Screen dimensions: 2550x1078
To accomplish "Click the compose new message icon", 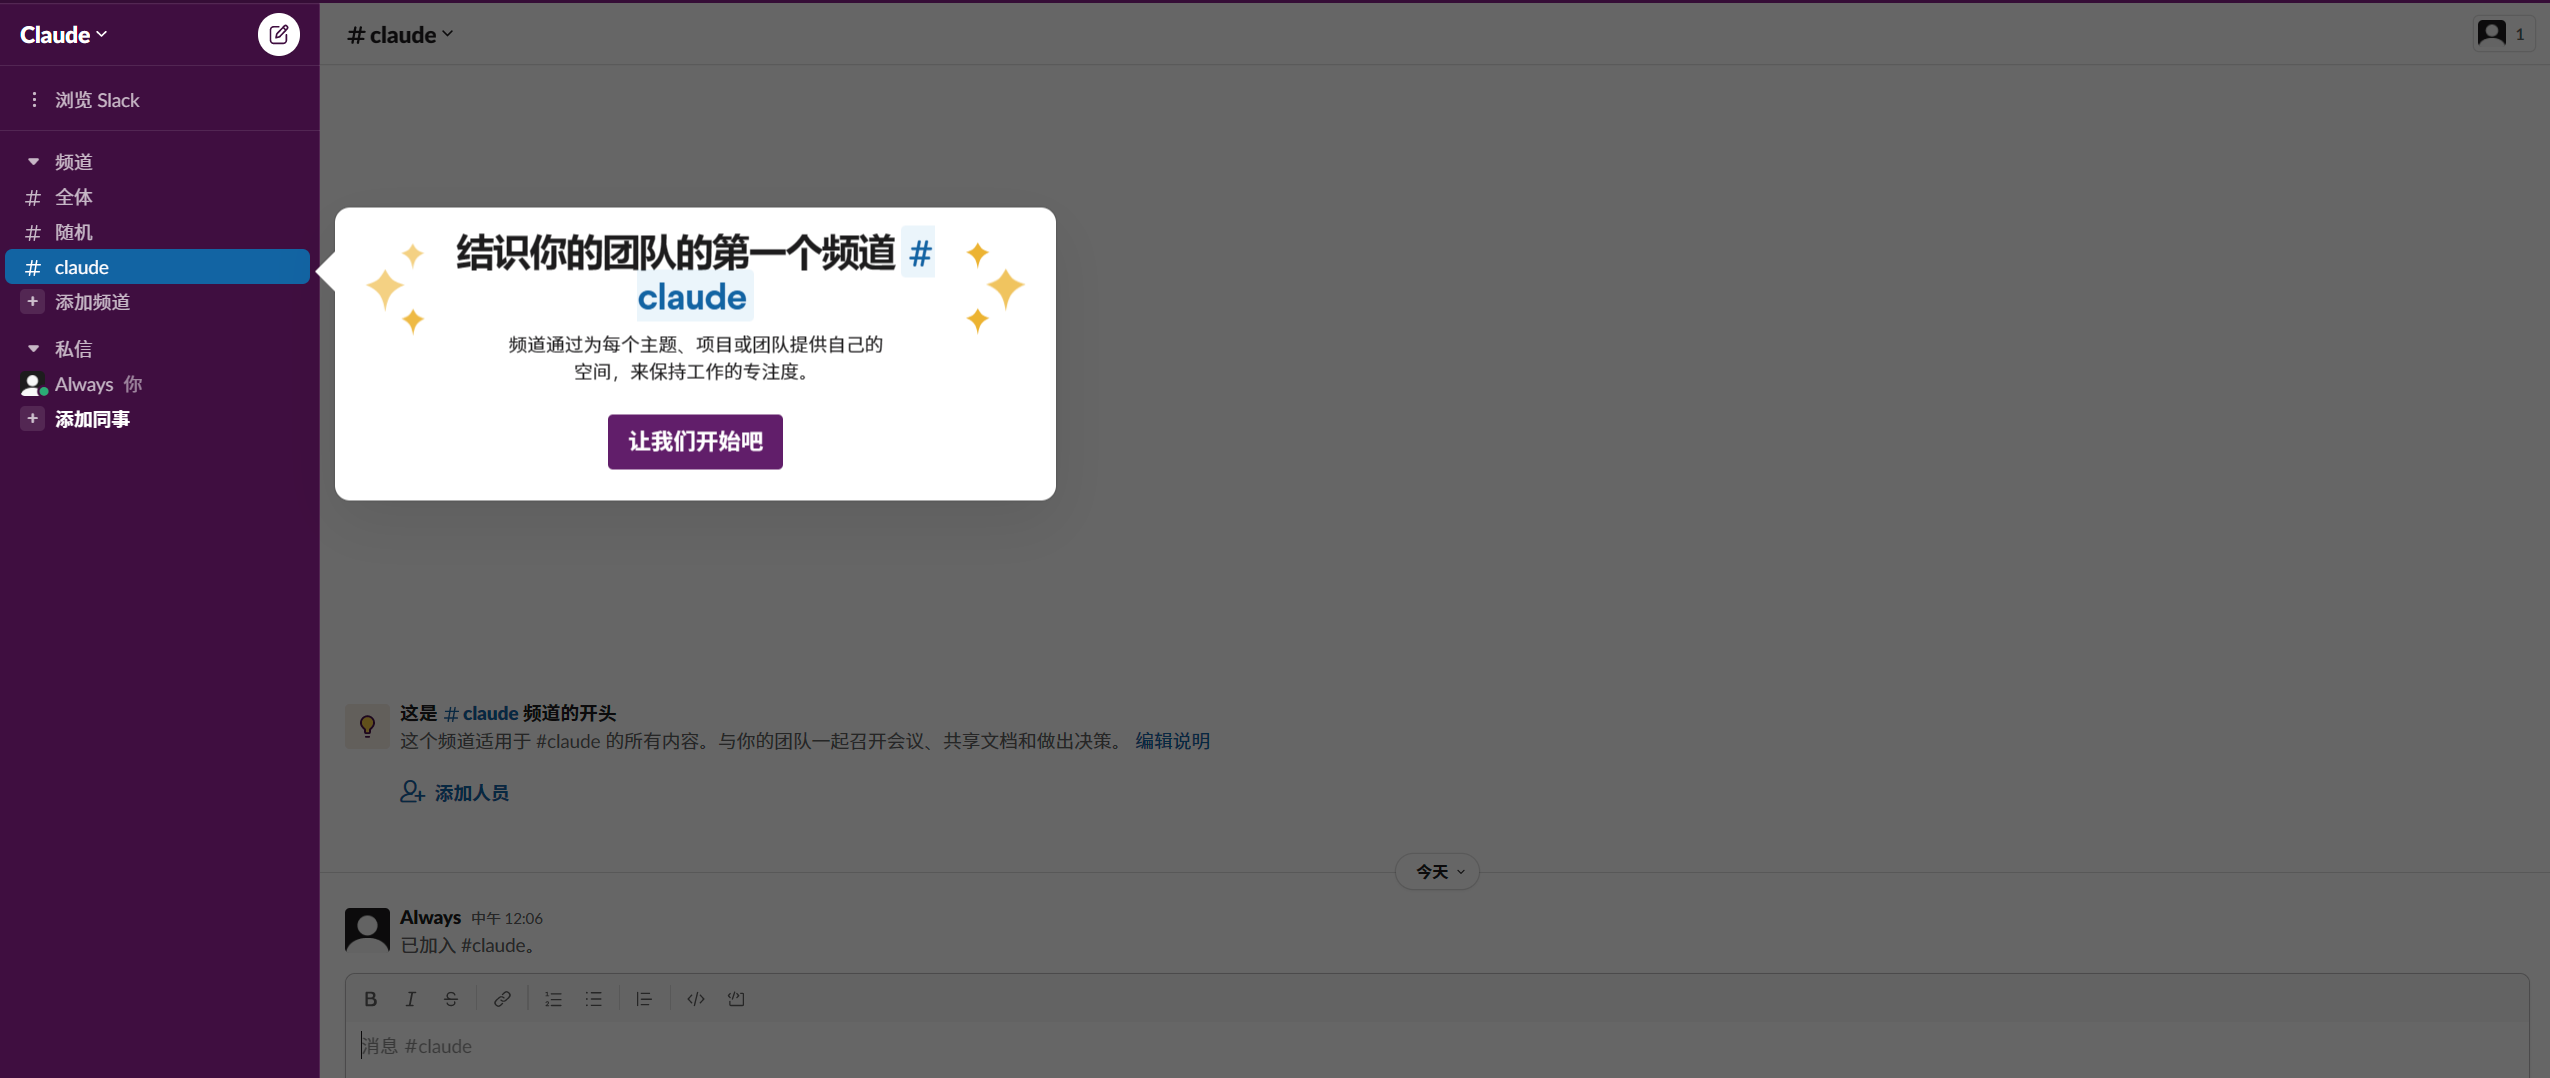I will (x=279, y=35).
